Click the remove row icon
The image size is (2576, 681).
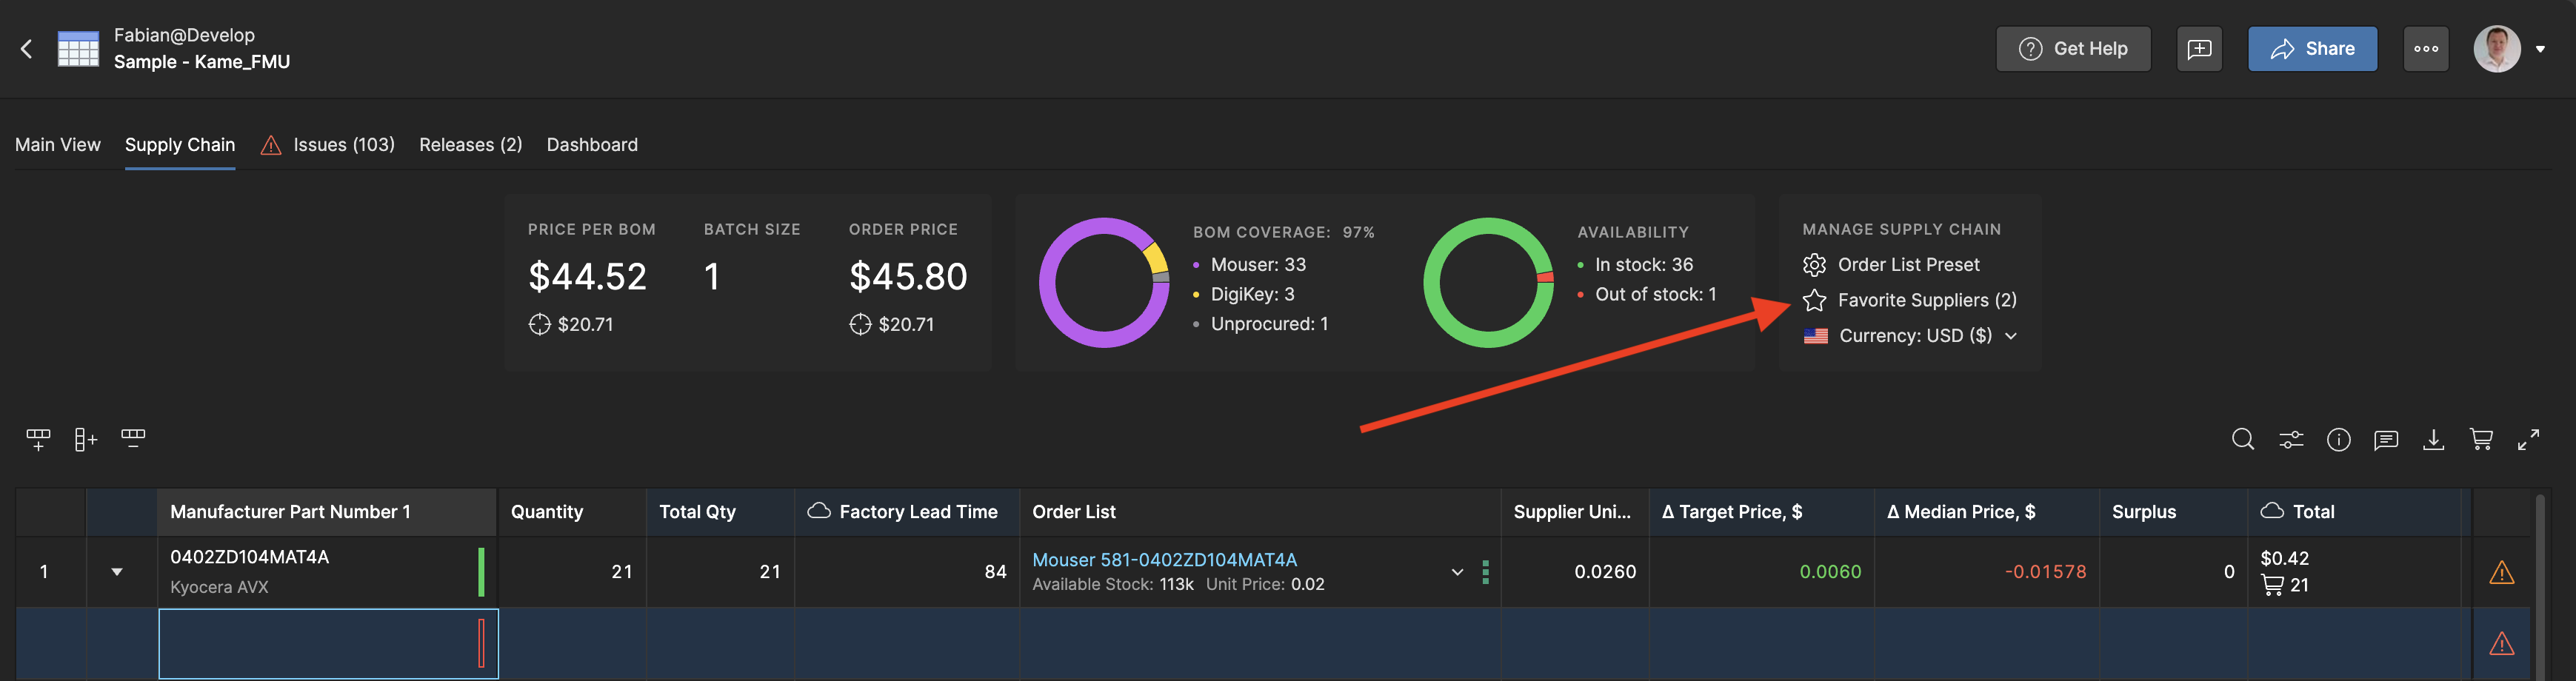[133, 438]
